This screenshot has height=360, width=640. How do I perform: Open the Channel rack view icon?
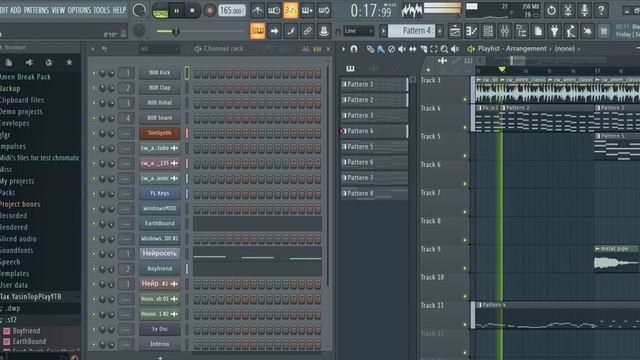click(x=488, y=31)
